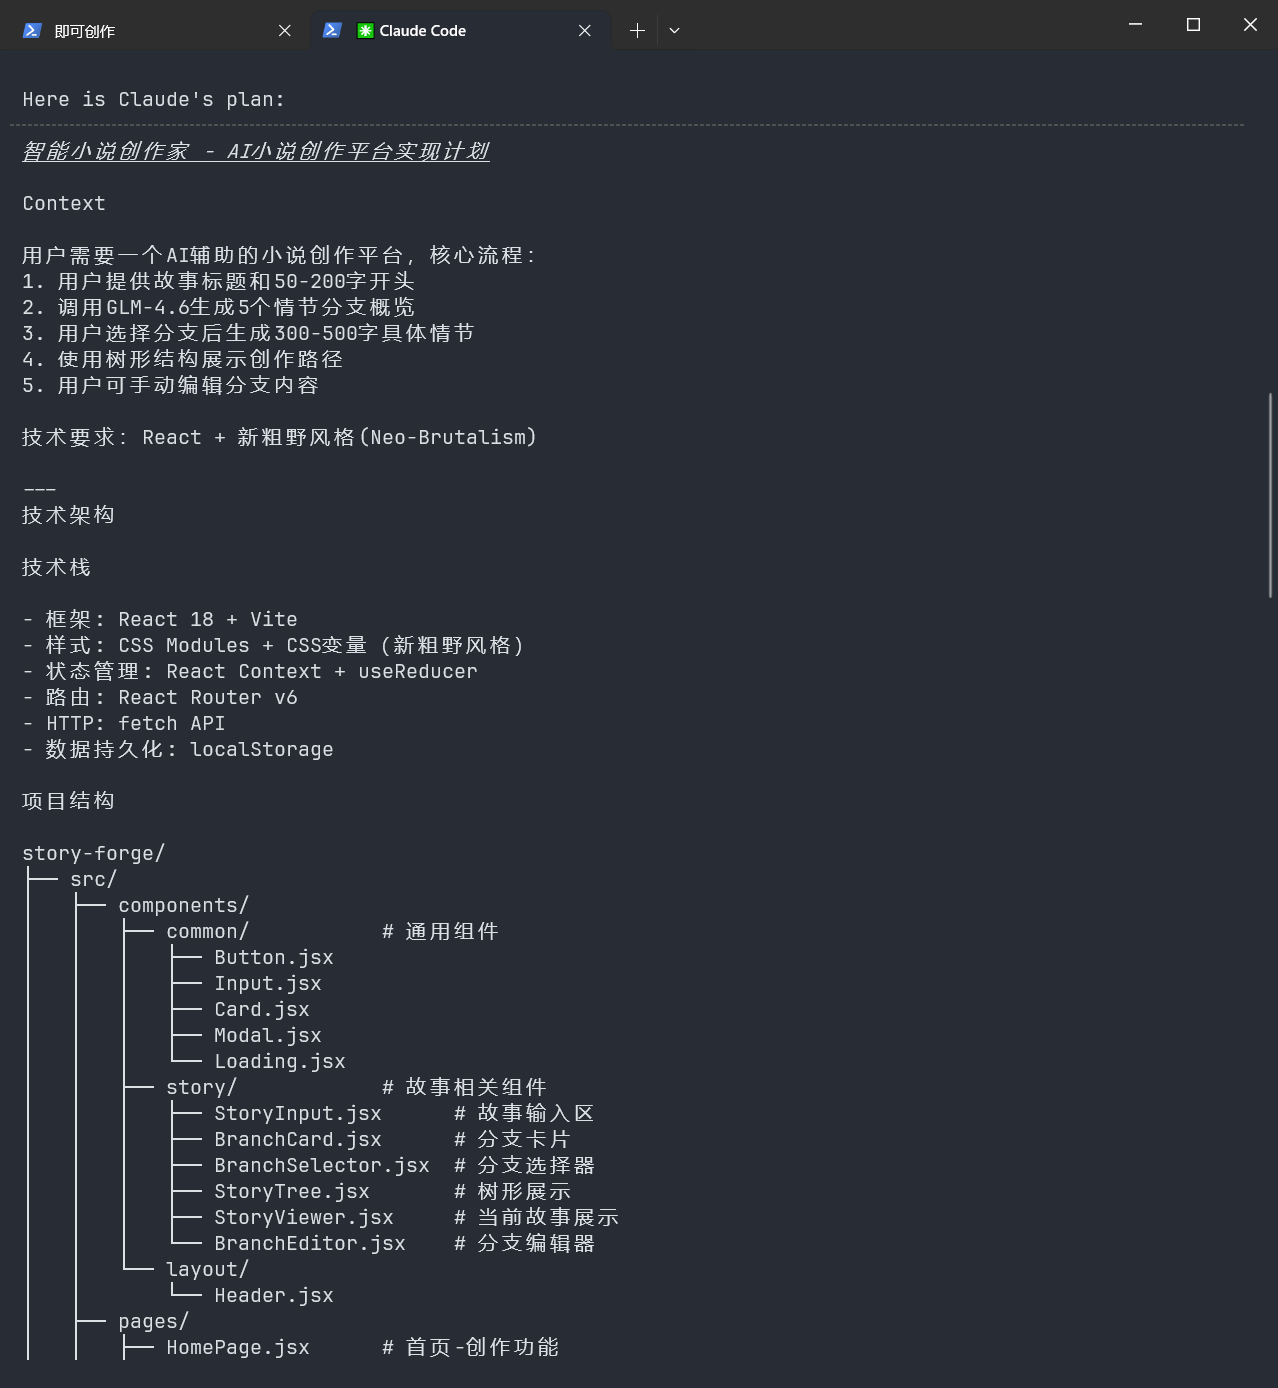Expand the new-tab profile dropdown chevron
Screen dimensions: 1278x1388
pos(674,31)
